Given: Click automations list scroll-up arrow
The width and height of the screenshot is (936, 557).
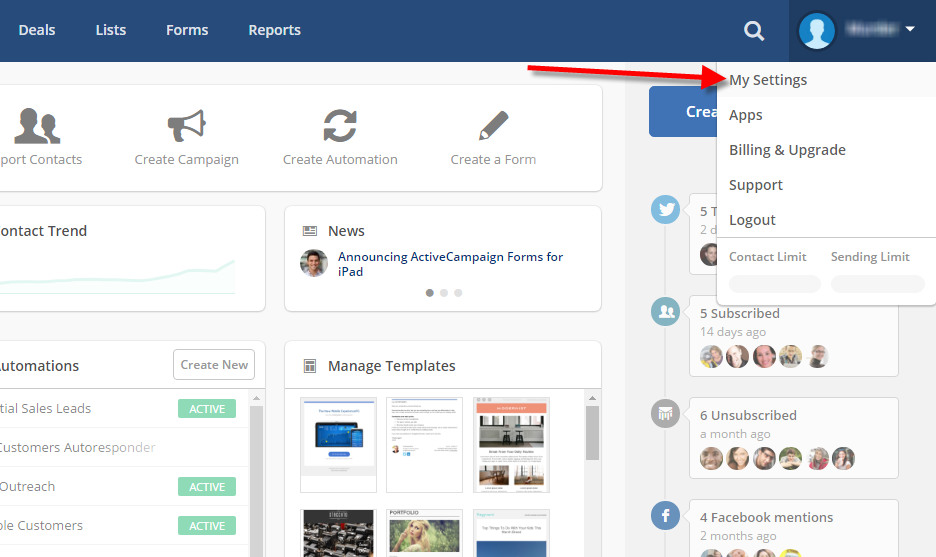Looking at the screenshot, I should click(x=256, y=398).
